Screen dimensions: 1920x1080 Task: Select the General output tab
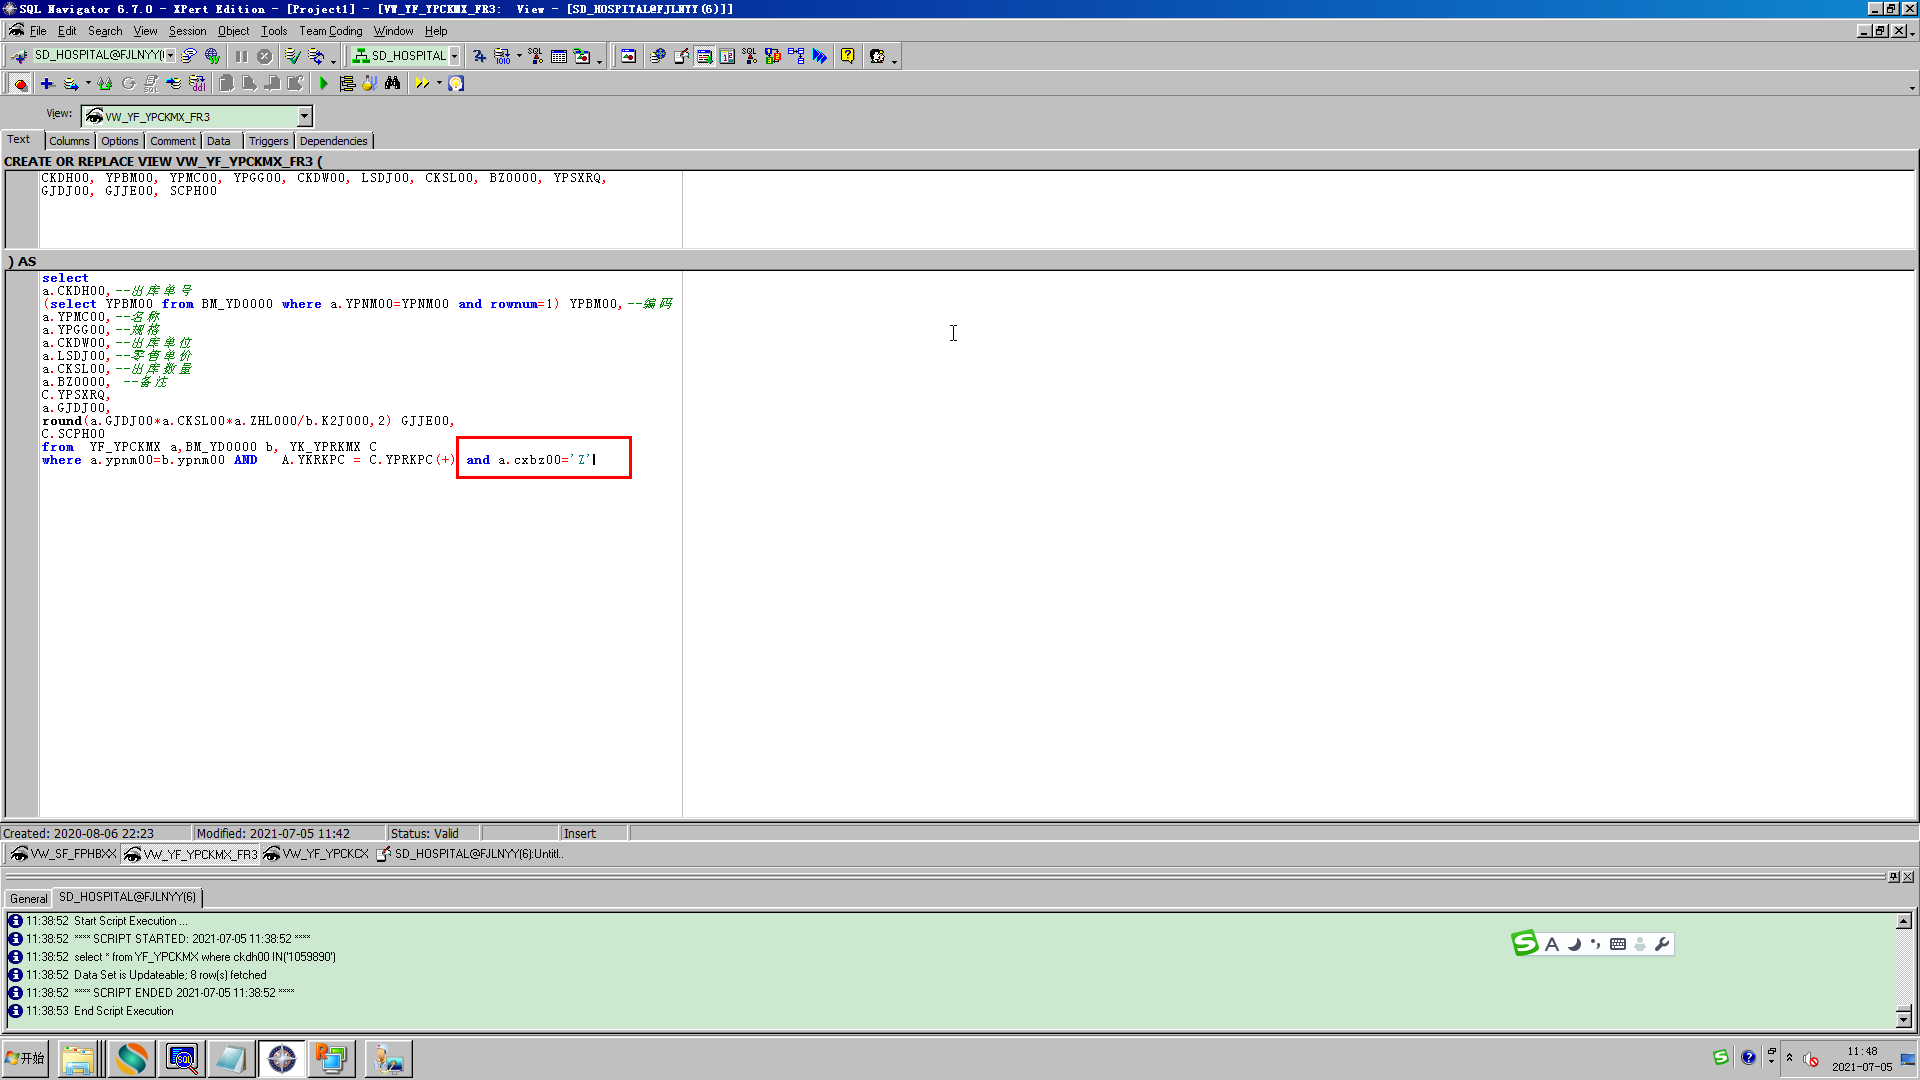(x=28, y=898)
